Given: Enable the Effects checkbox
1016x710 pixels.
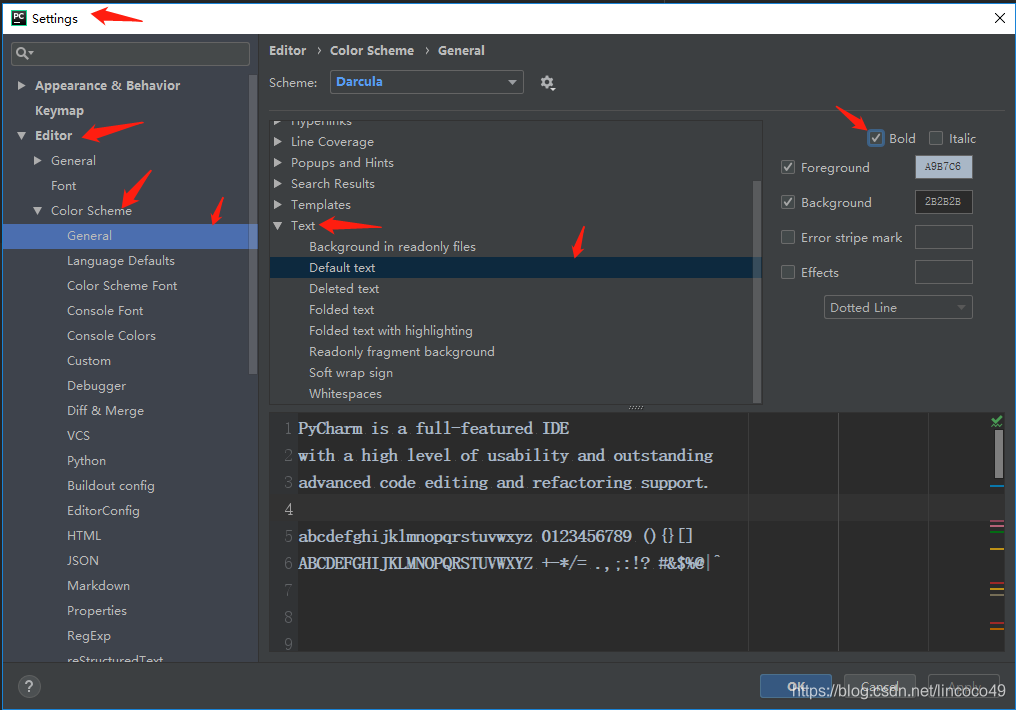Looking at the screenshot, I should [x=788, y=272].
